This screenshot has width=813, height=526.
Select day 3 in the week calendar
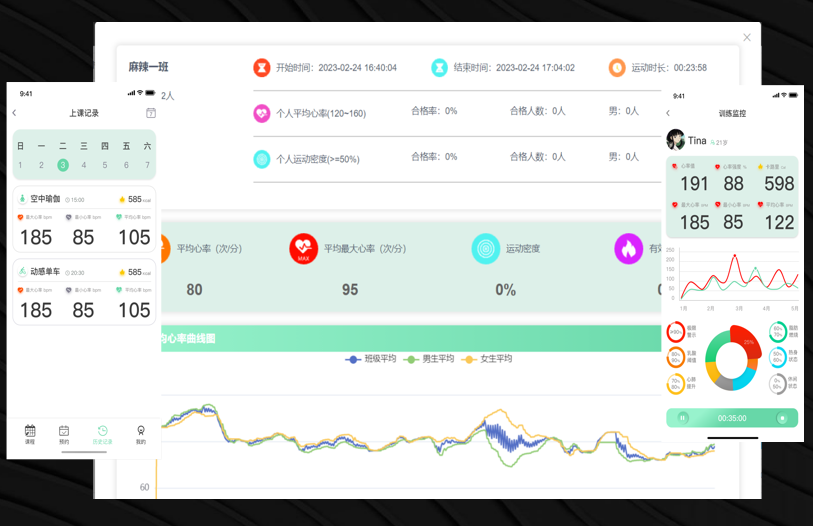click(63, 165)
